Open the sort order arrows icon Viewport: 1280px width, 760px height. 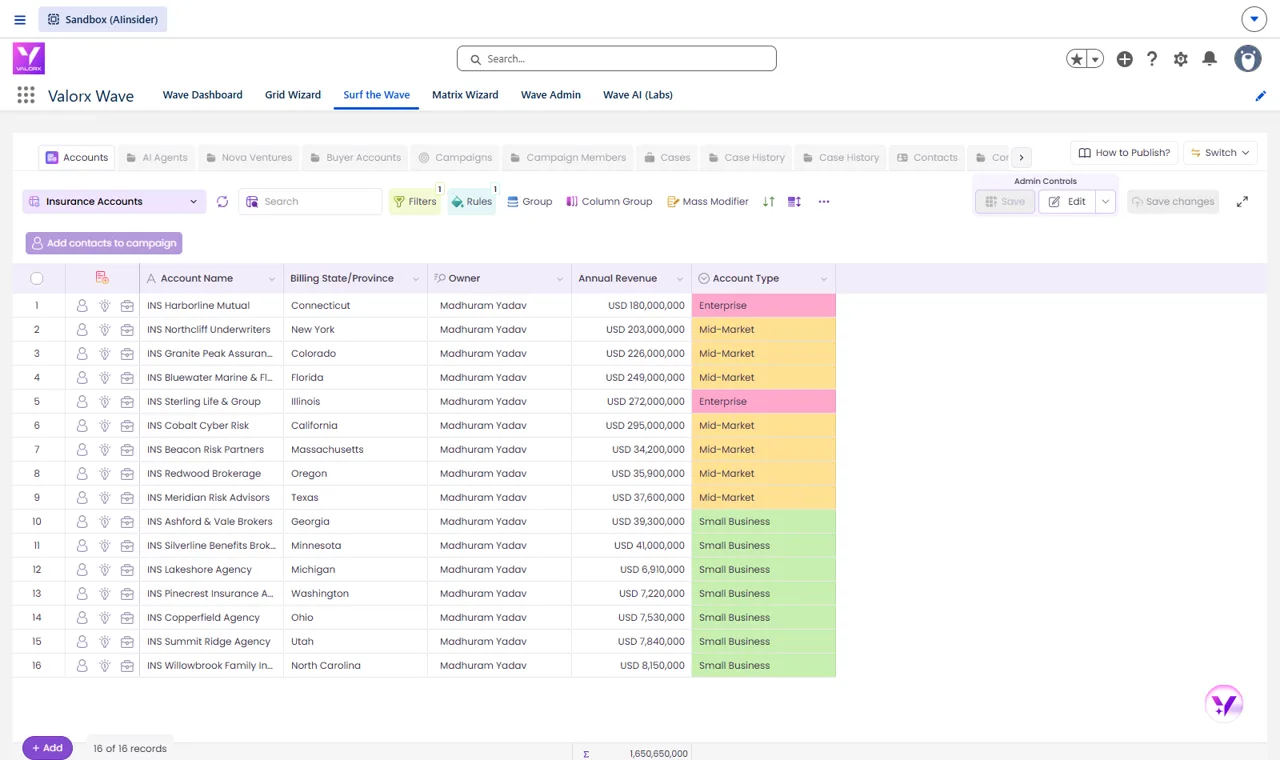point(768,202)
